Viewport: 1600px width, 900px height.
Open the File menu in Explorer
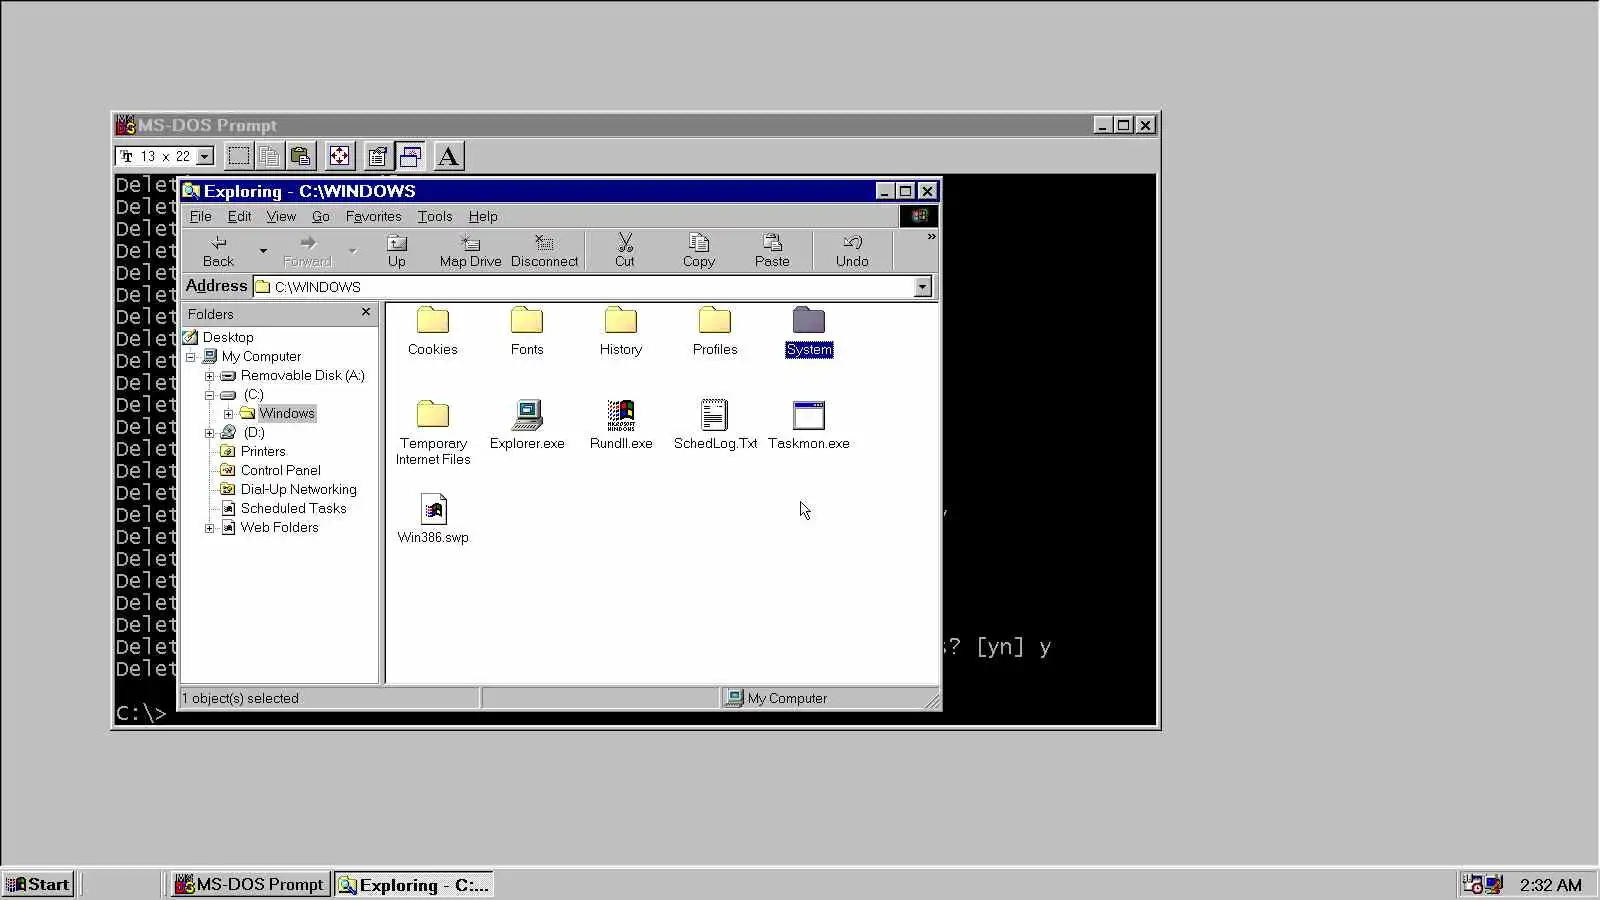pyautogui.click(x=200, y=216)
